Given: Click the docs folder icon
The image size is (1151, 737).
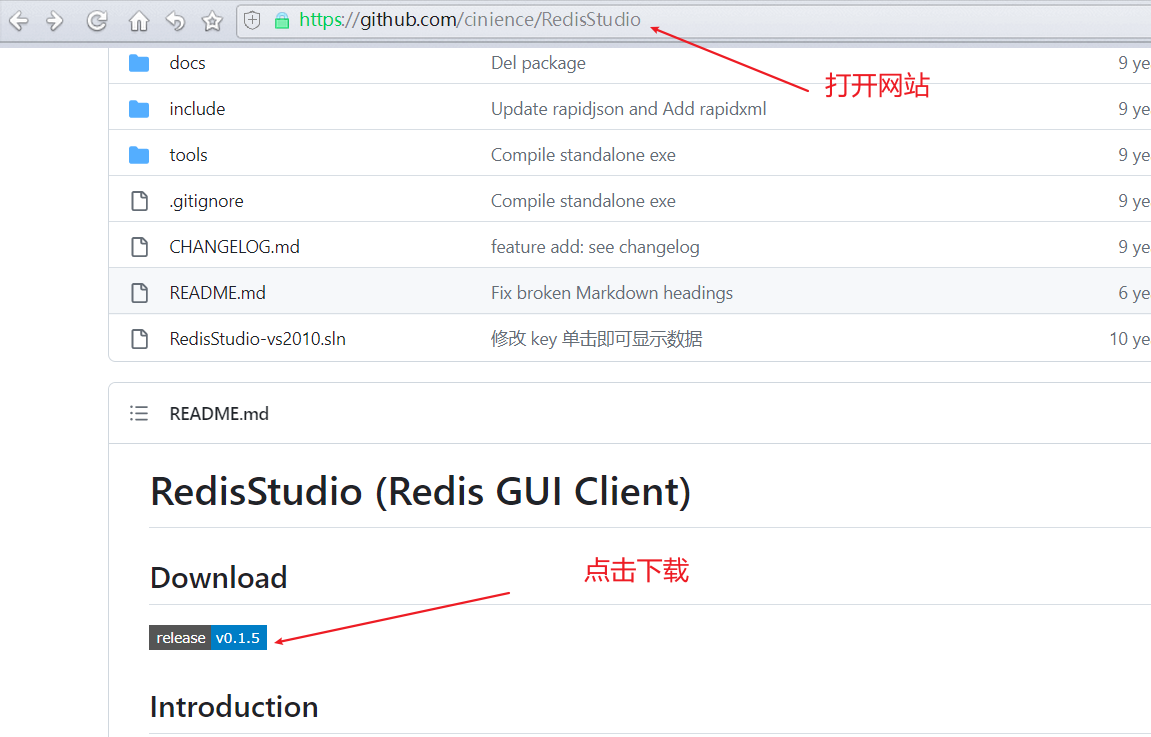Looking at the screenshot, I should tap(139, 63).
